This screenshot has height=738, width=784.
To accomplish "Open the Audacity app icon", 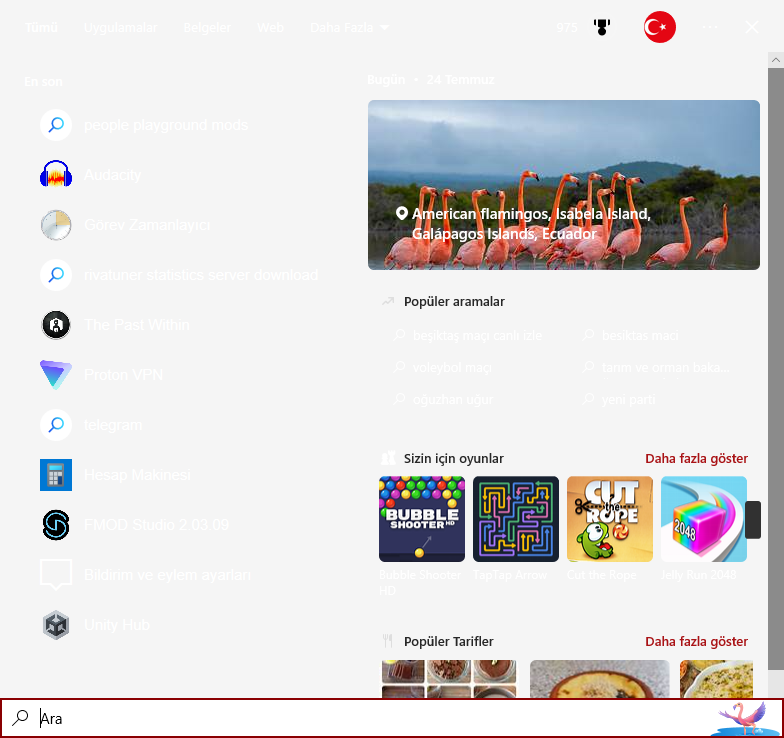I will click(56, 174).
